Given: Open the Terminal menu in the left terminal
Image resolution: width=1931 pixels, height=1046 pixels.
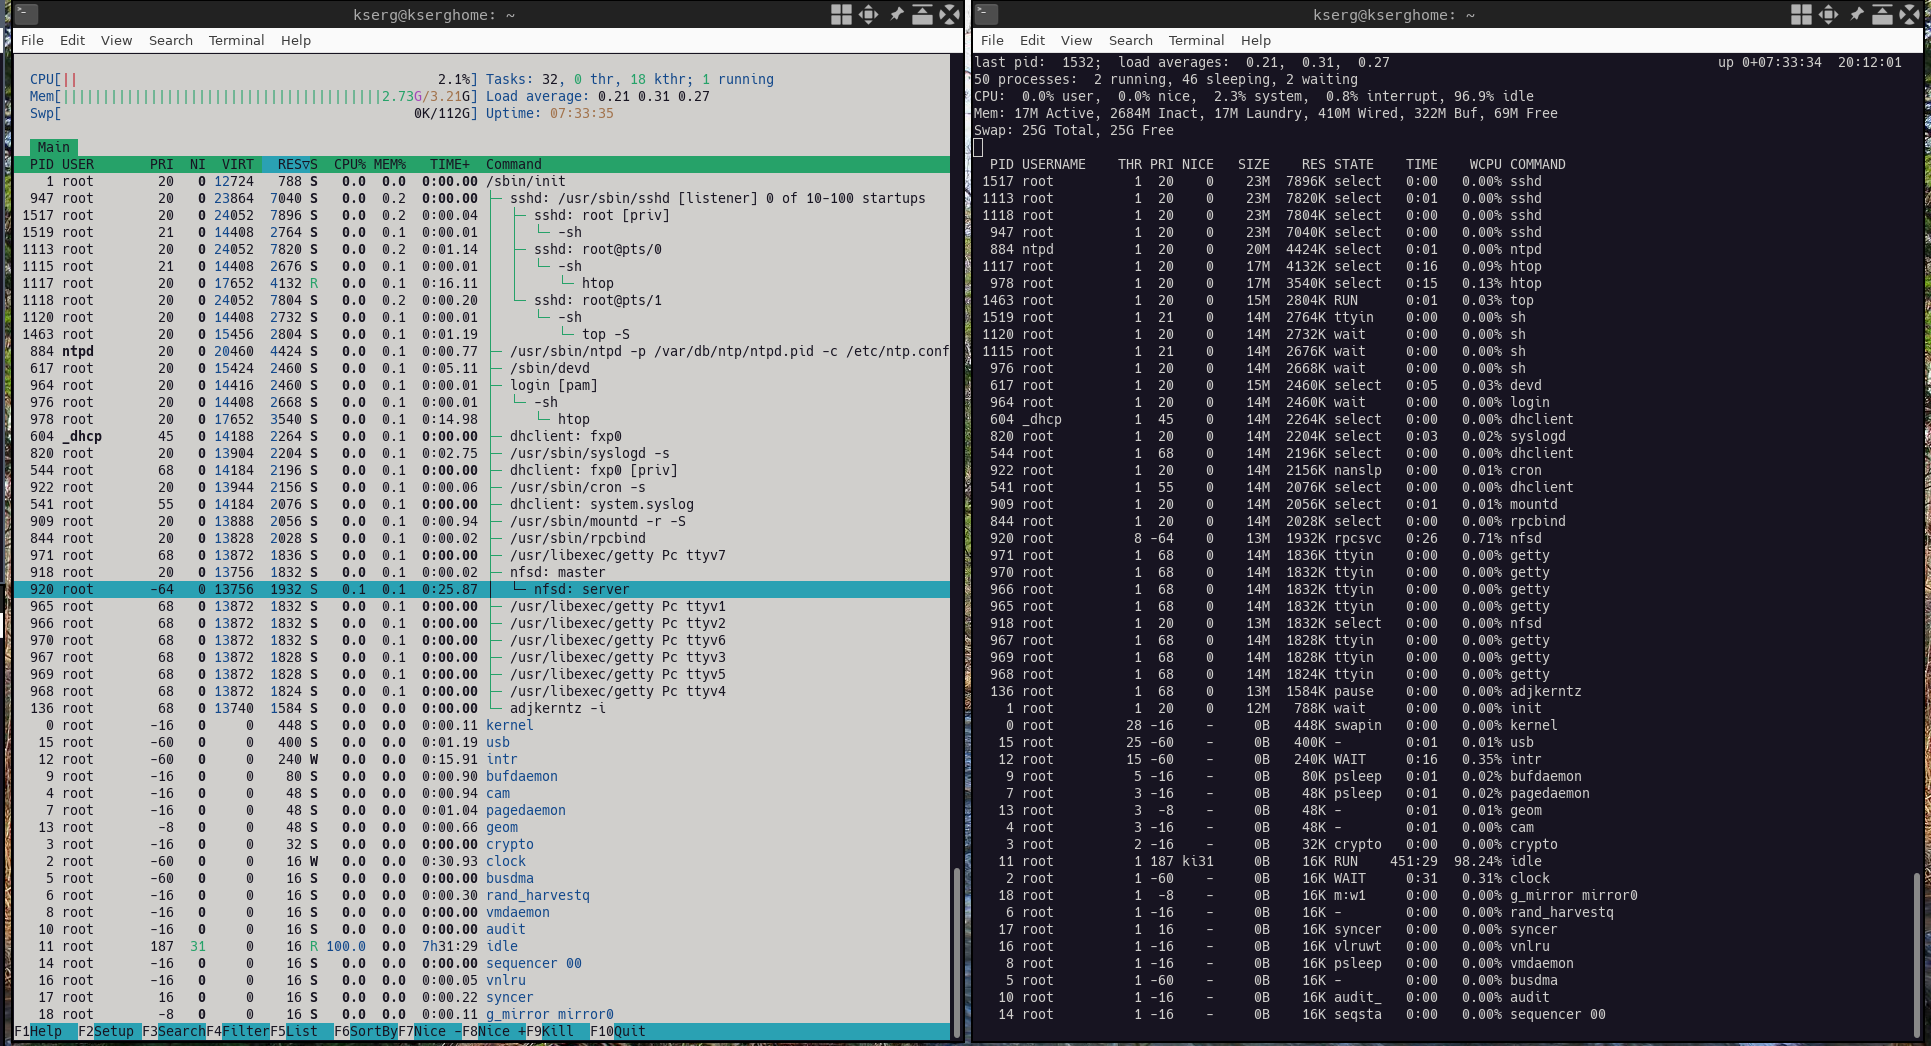Looking at the screenshot, I should point(236,40).
